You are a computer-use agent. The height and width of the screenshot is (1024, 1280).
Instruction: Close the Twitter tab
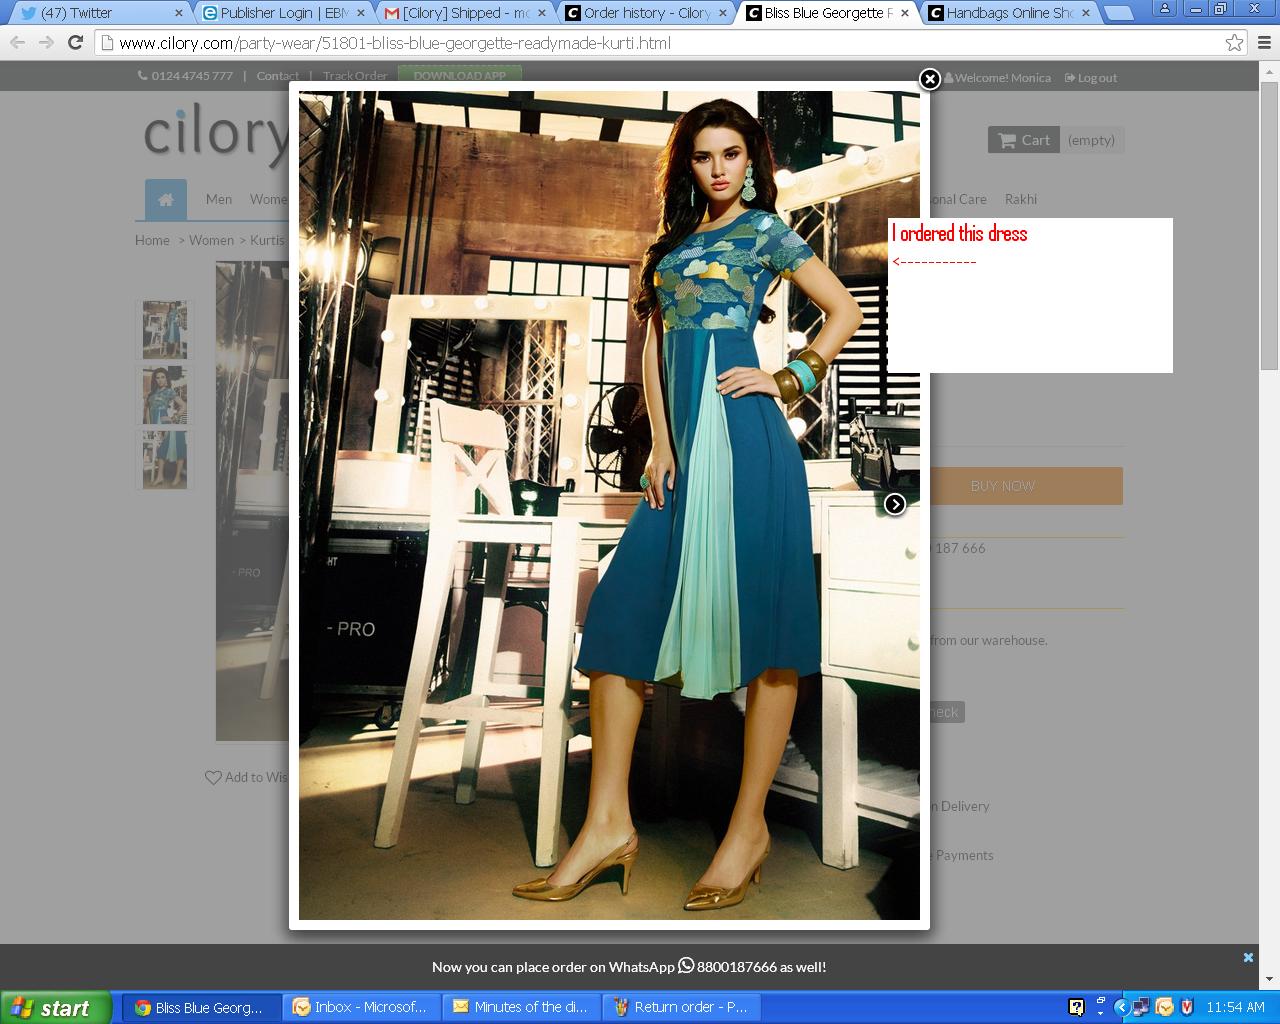pos(180,13)
